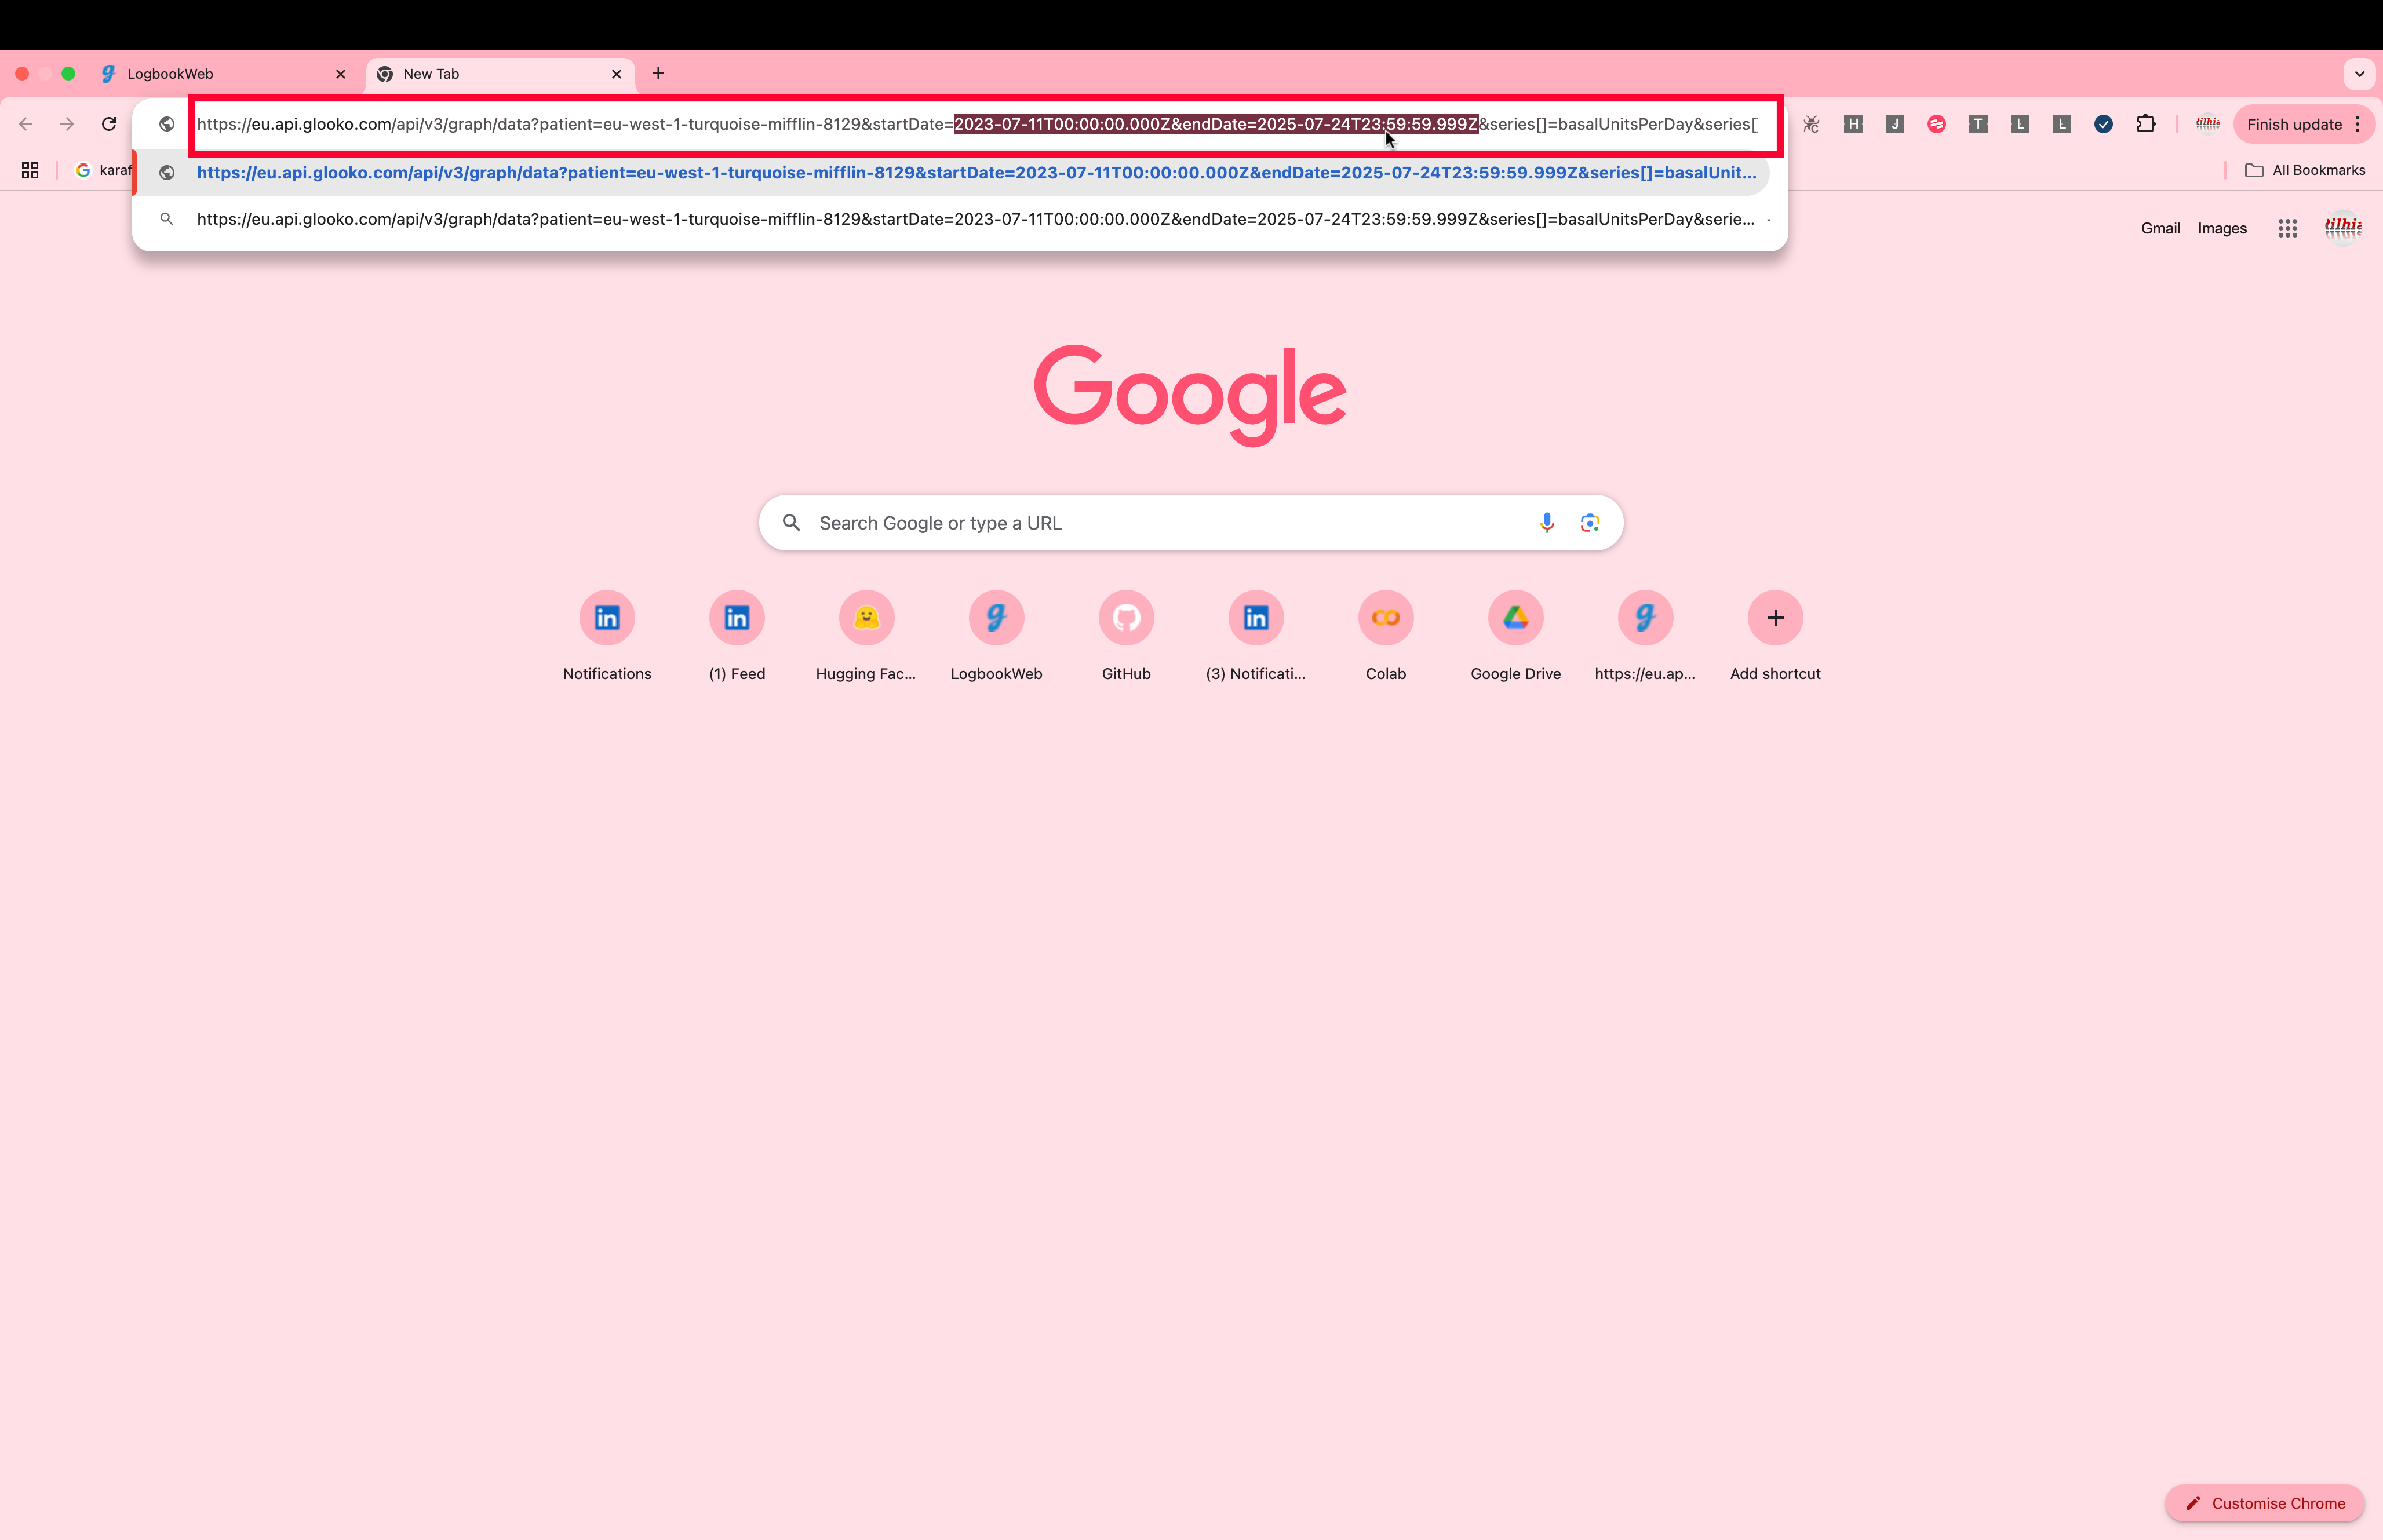Click the voice search microphone icon
The width and height of the screenshot is (2383, 1540).
click(1545, 522)
